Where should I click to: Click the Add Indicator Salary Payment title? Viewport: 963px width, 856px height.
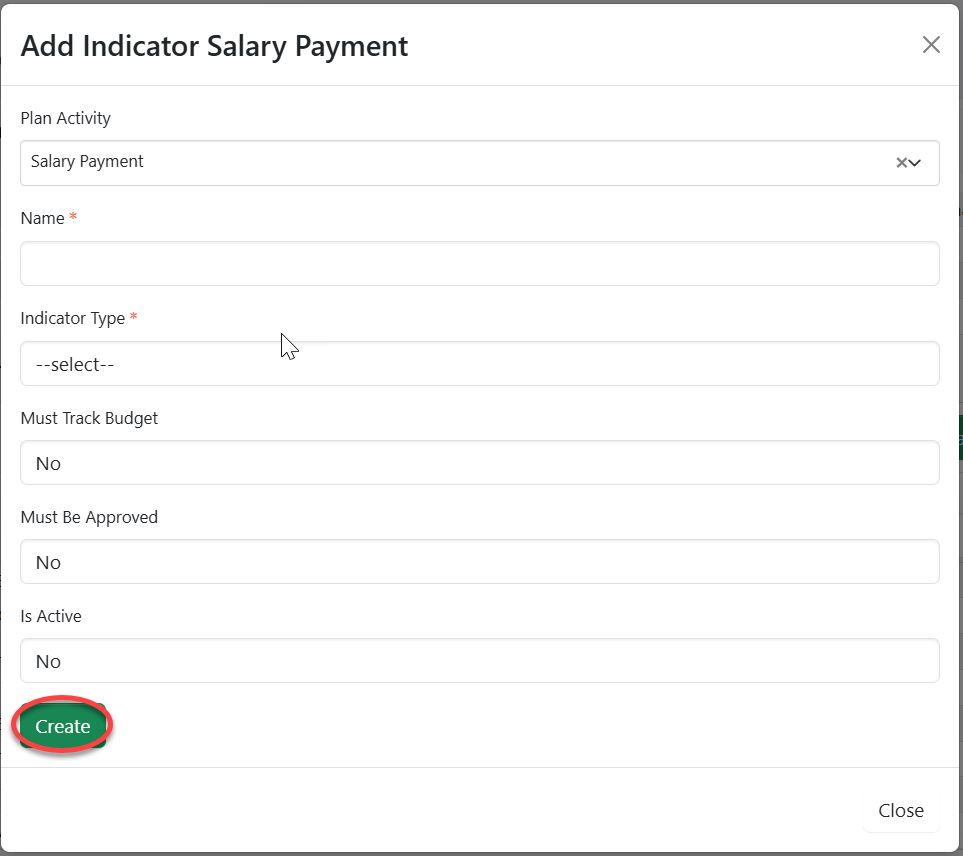tap(215, 46)
